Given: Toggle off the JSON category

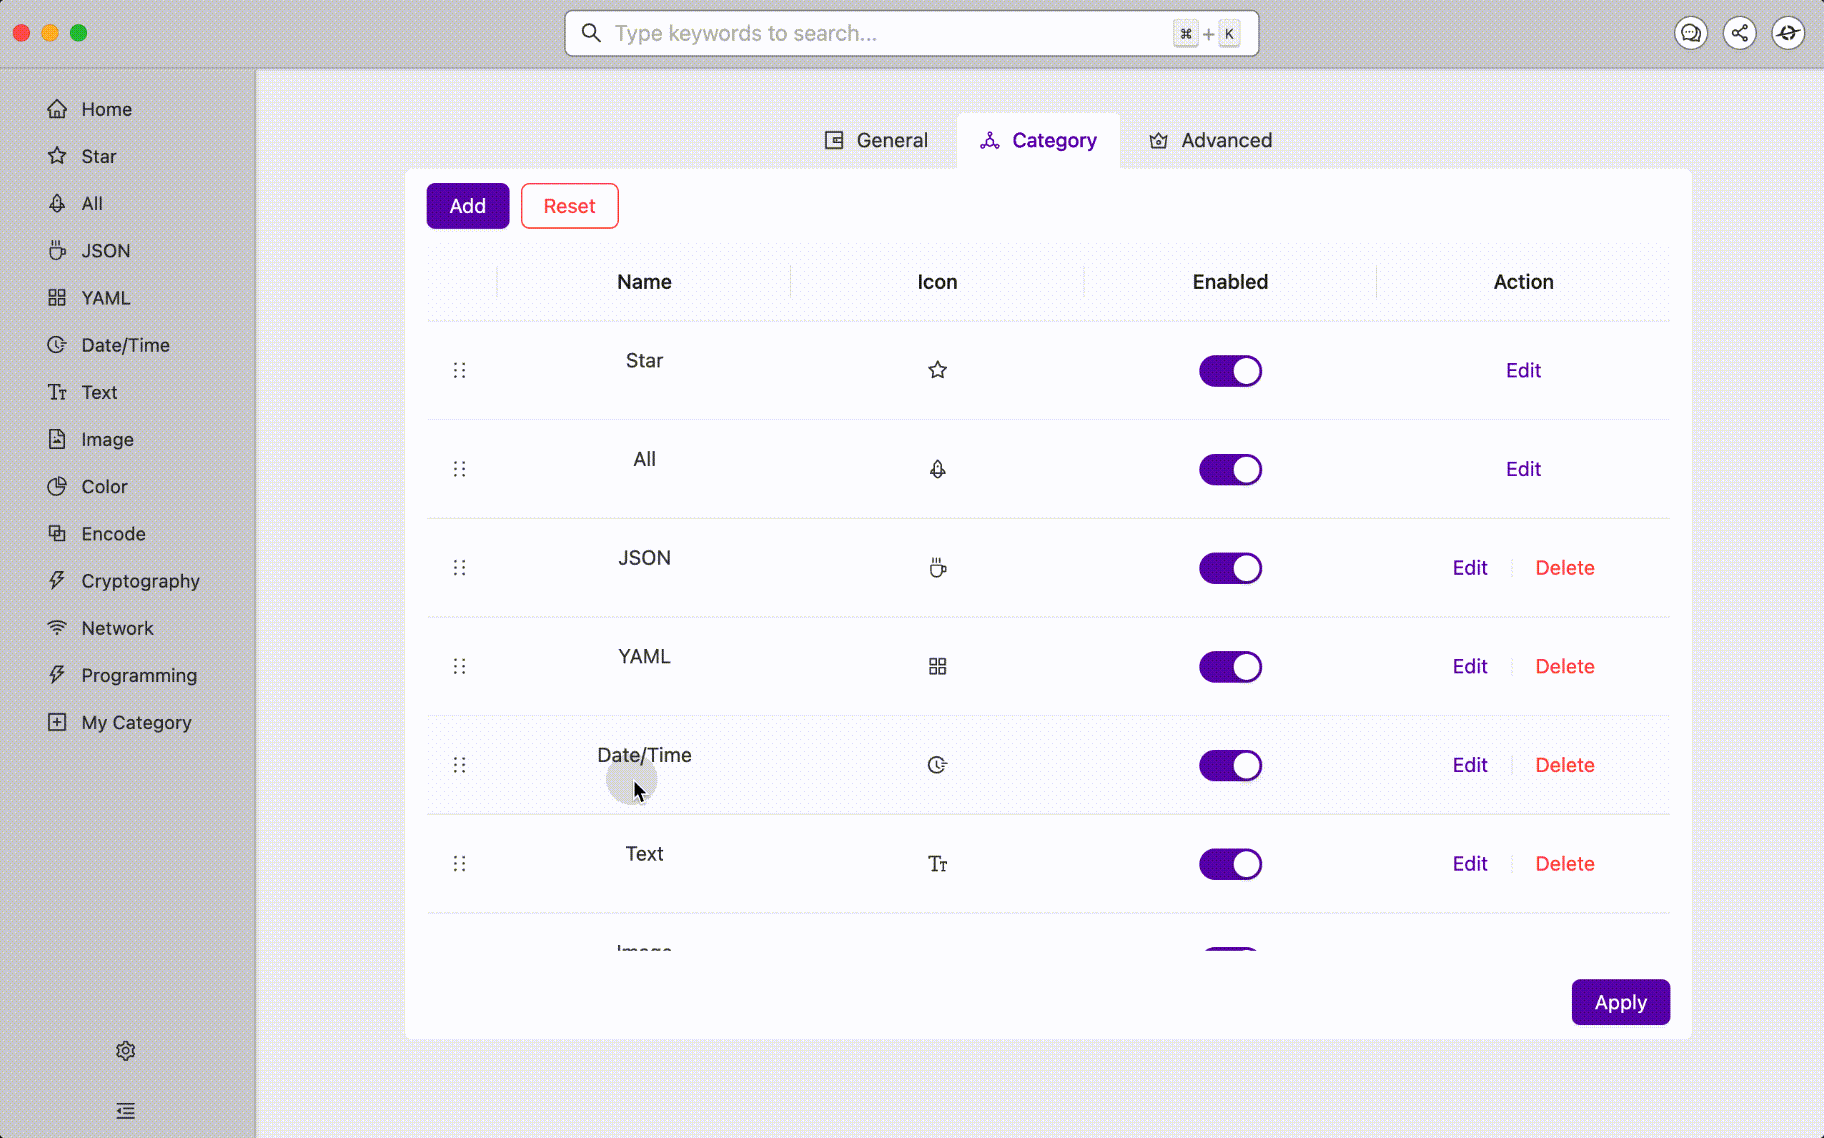Looking at the screenshot, I should (1230, 568).
